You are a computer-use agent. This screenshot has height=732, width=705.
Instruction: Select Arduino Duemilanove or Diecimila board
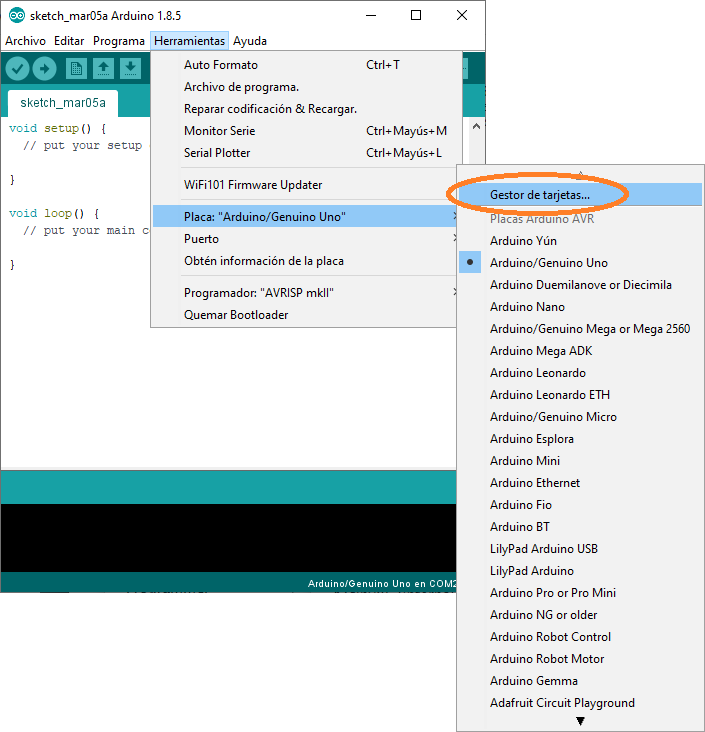[580, 285]
